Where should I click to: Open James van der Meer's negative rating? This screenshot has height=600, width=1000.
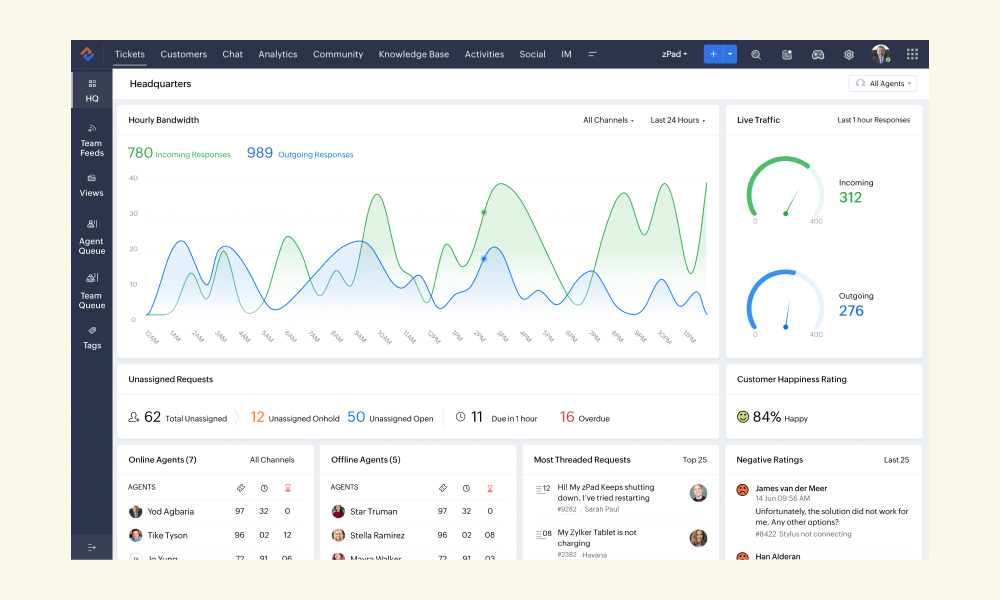tap(823, 510)
